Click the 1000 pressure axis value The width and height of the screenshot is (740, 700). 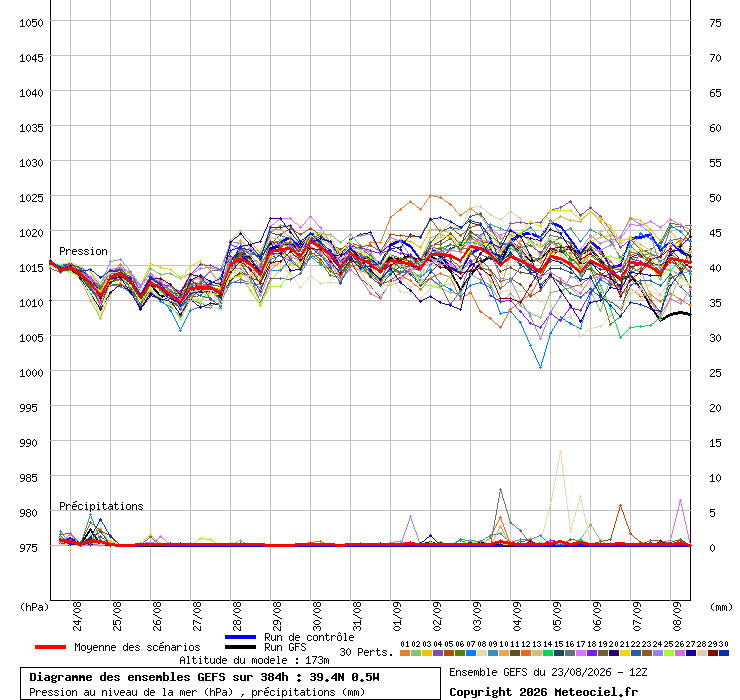click(31, 373)
